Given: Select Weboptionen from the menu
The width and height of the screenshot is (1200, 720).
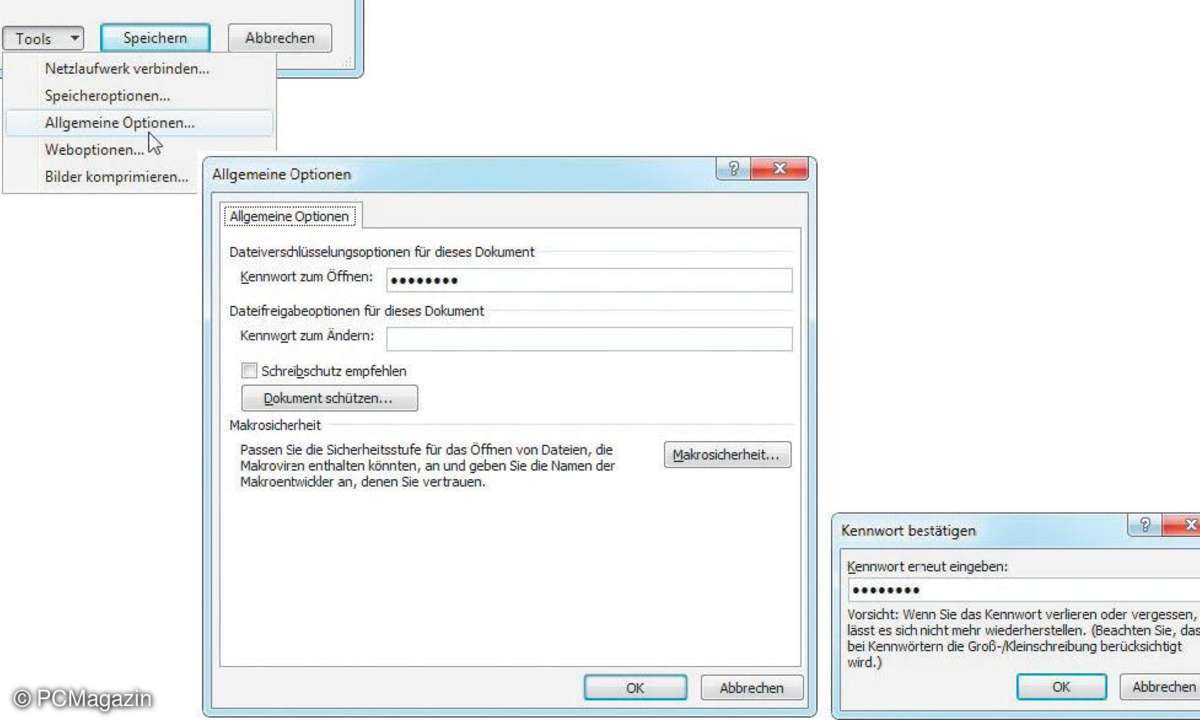Looking at the screenshot, I should (94, 150).
